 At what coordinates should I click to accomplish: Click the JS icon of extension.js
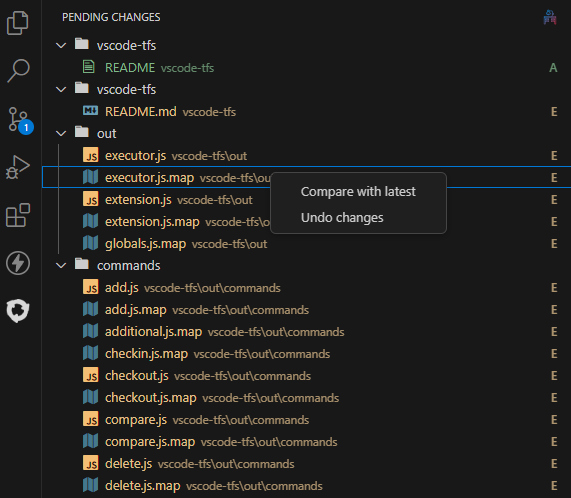90,199
